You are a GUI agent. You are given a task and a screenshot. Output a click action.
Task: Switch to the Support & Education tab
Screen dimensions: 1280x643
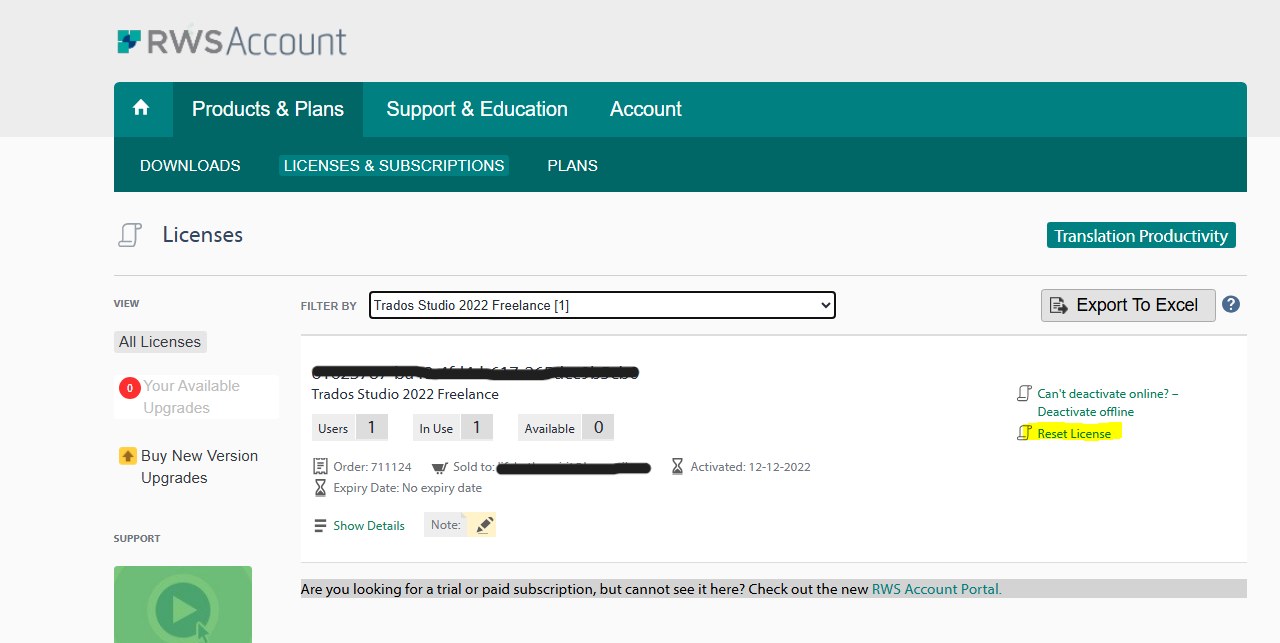[x=477, y=109]
